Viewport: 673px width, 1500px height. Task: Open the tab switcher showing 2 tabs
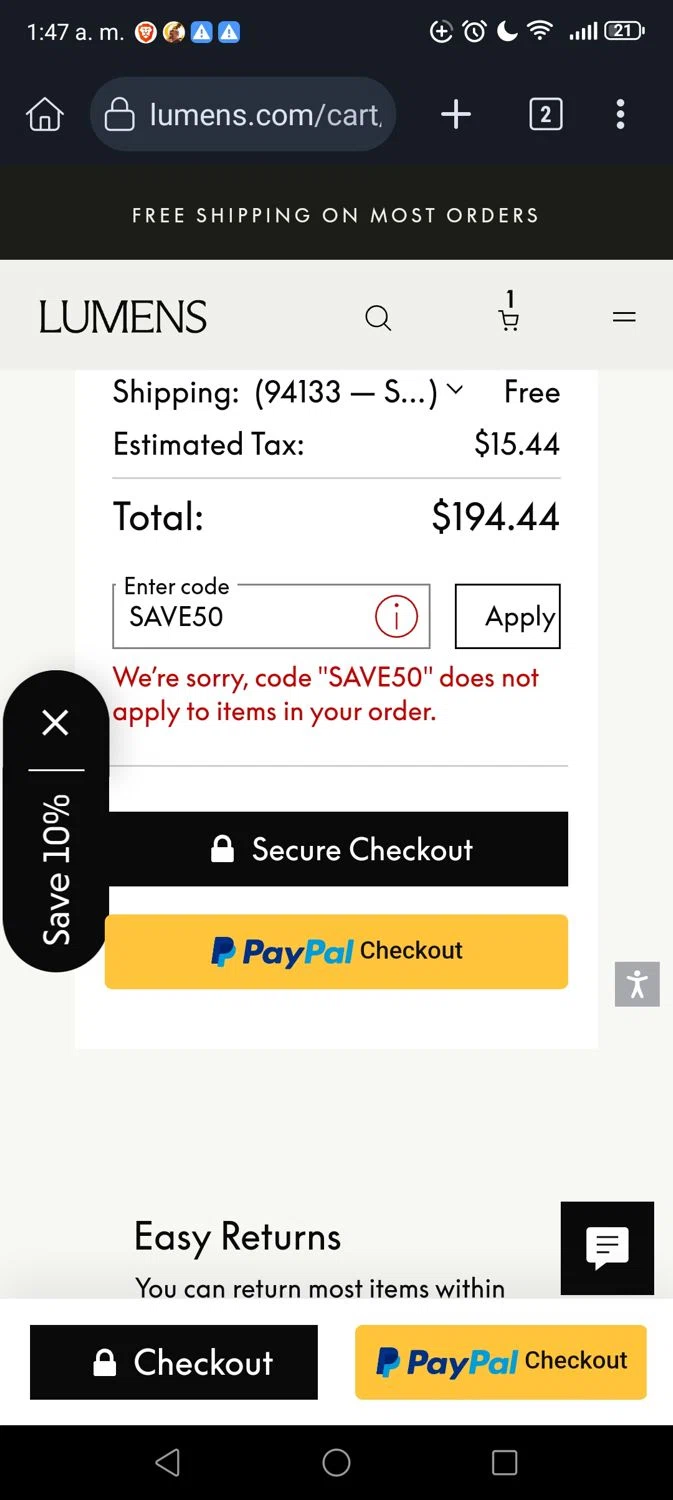[545, 115]
